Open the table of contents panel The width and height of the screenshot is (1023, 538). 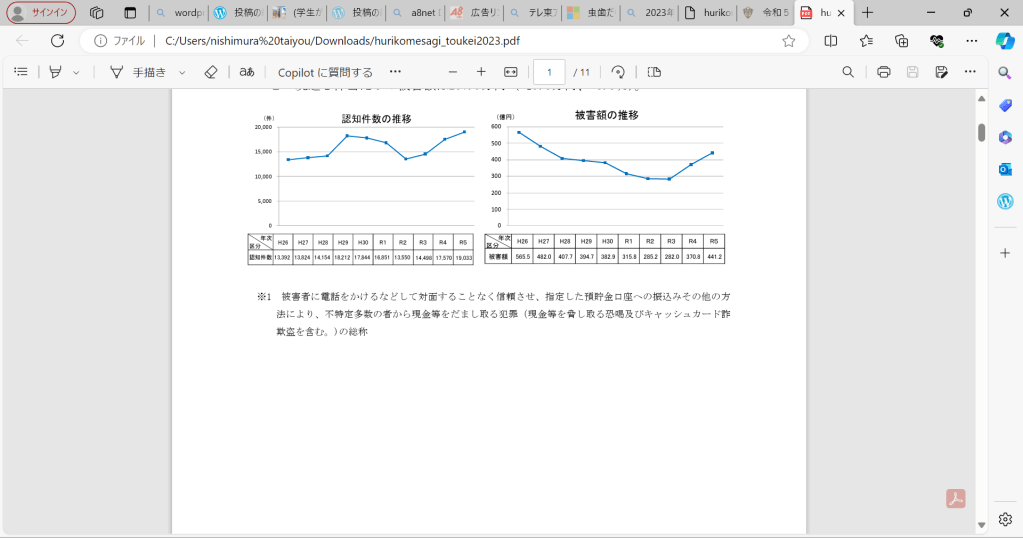point(21,72)
